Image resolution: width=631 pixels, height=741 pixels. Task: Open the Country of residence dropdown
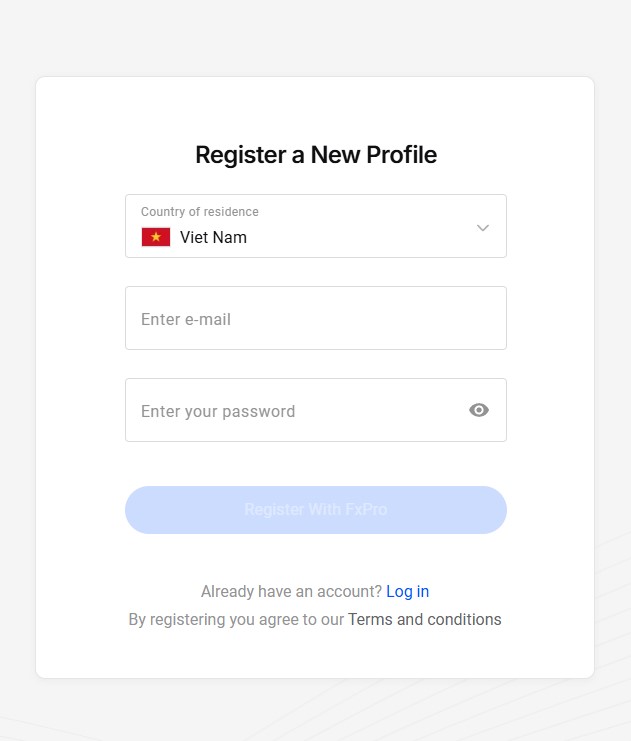point(315,226)
